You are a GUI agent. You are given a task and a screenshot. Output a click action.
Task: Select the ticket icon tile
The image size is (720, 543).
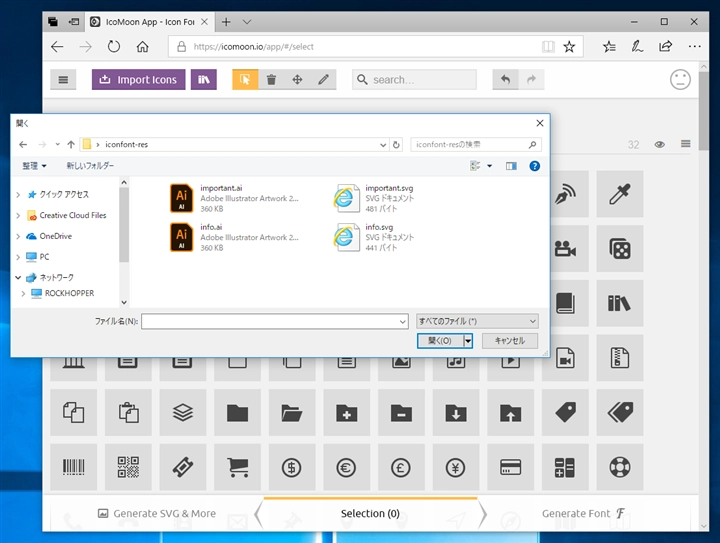(x=183, y=467)
